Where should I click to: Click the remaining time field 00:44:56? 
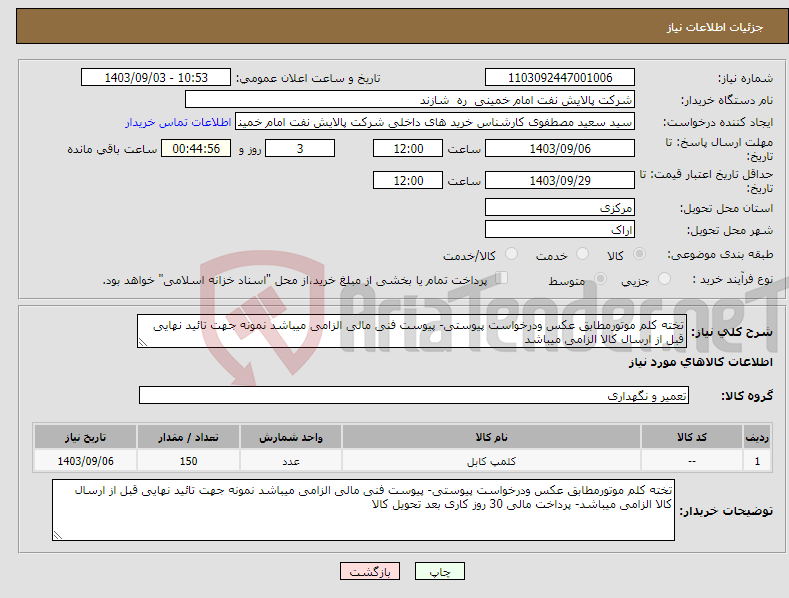[x=196, y=148]
